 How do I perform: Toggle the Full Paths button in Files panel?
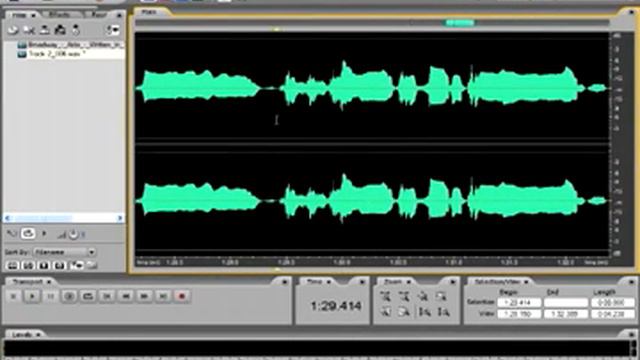coord(92,266)
